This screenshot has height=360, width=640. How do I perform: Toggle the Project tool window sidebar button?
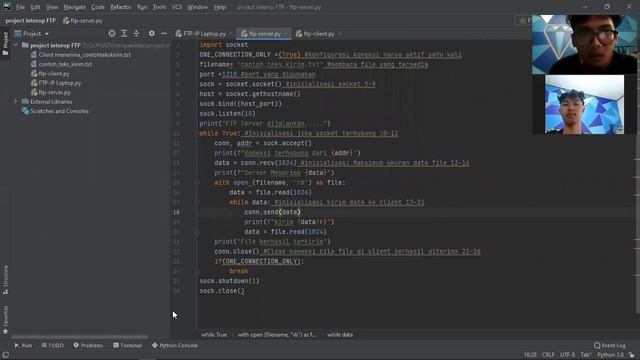[x=5, y=43]
